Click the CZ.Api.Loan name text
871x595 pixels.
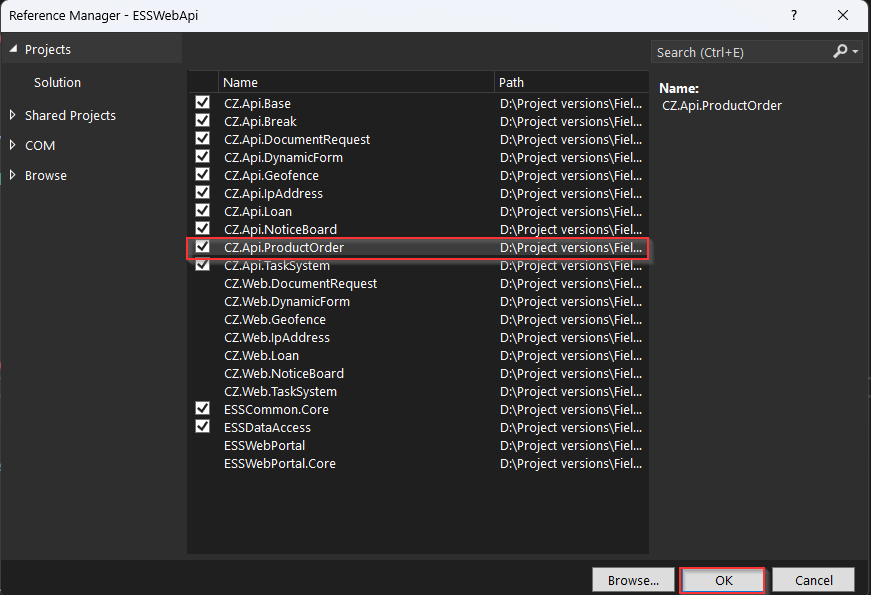coord(258,212)
